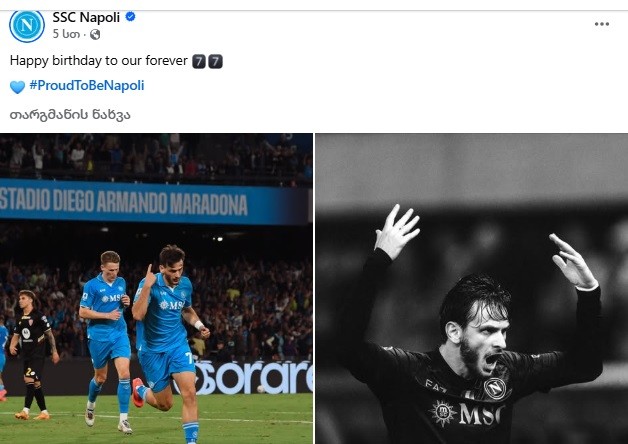Click the first keycap 7 emoji

pyautogui.click(x=199, y=61)
